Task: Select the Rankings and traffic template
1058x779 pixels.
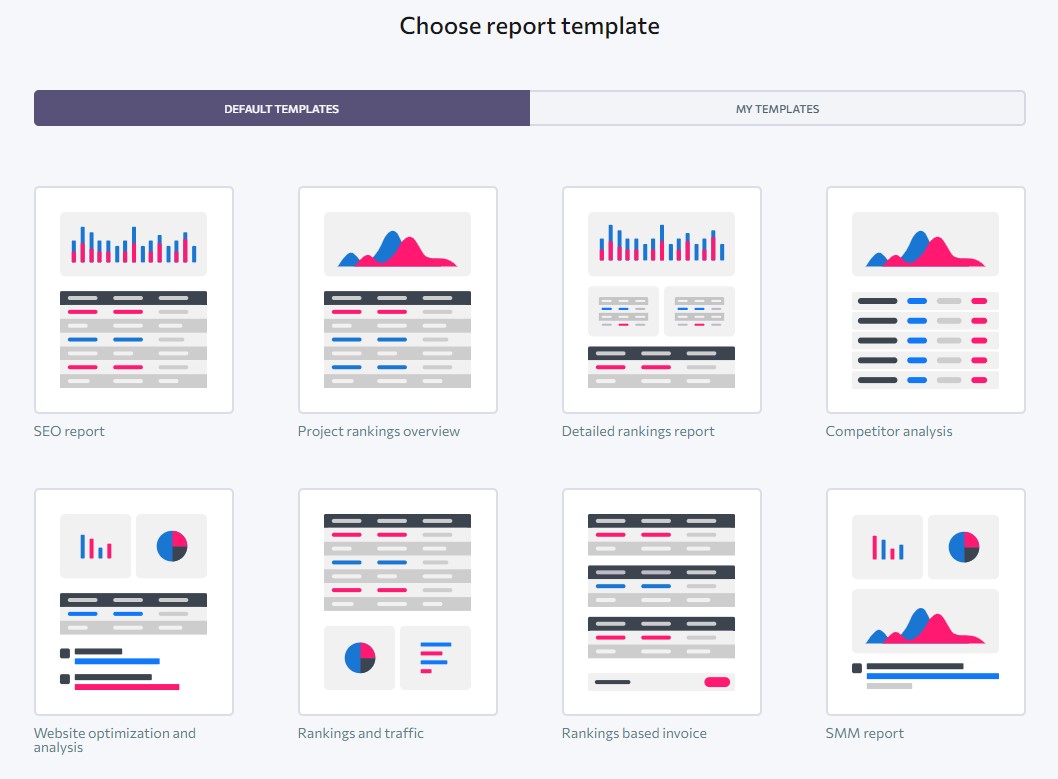Action: coord(397,601)
